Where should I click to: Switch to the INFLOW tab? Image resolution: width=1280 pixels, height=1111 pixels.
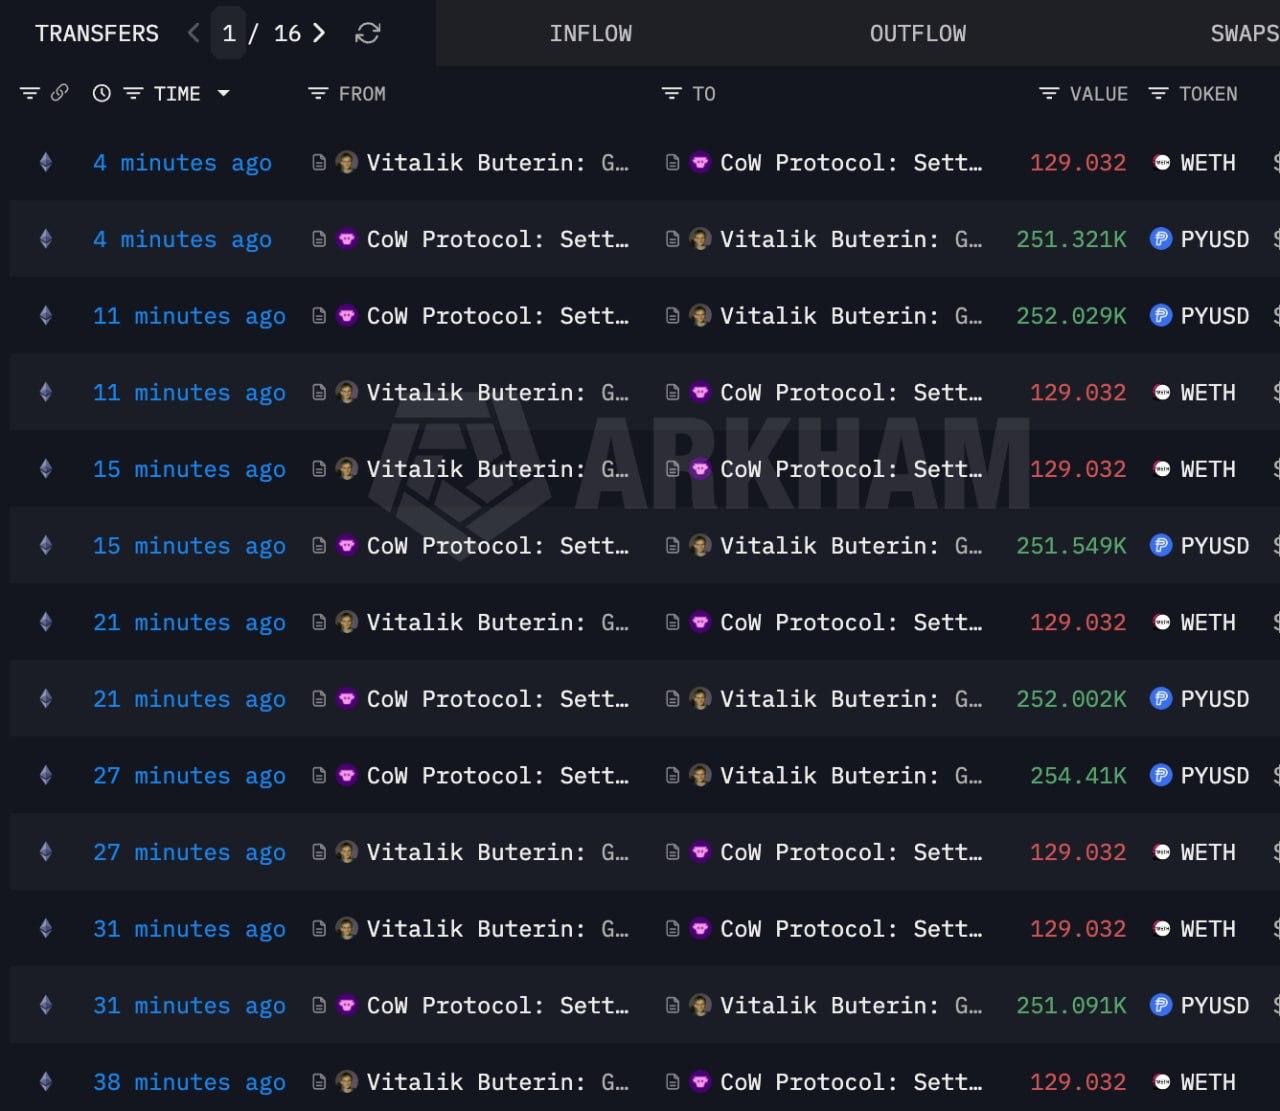pos(590,34)
